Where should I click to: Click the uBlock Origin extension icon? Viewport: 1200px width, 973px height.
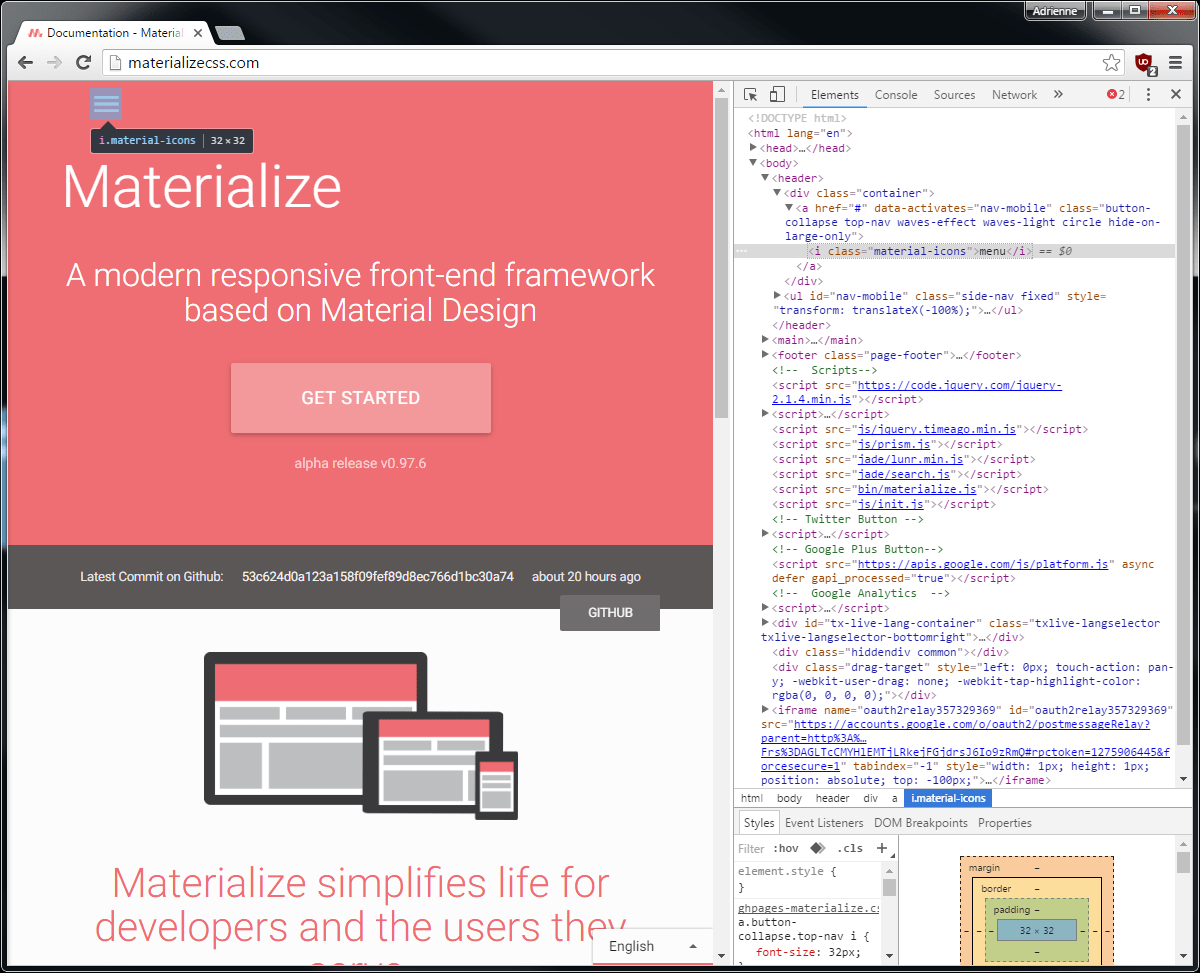pos(1143,62)
